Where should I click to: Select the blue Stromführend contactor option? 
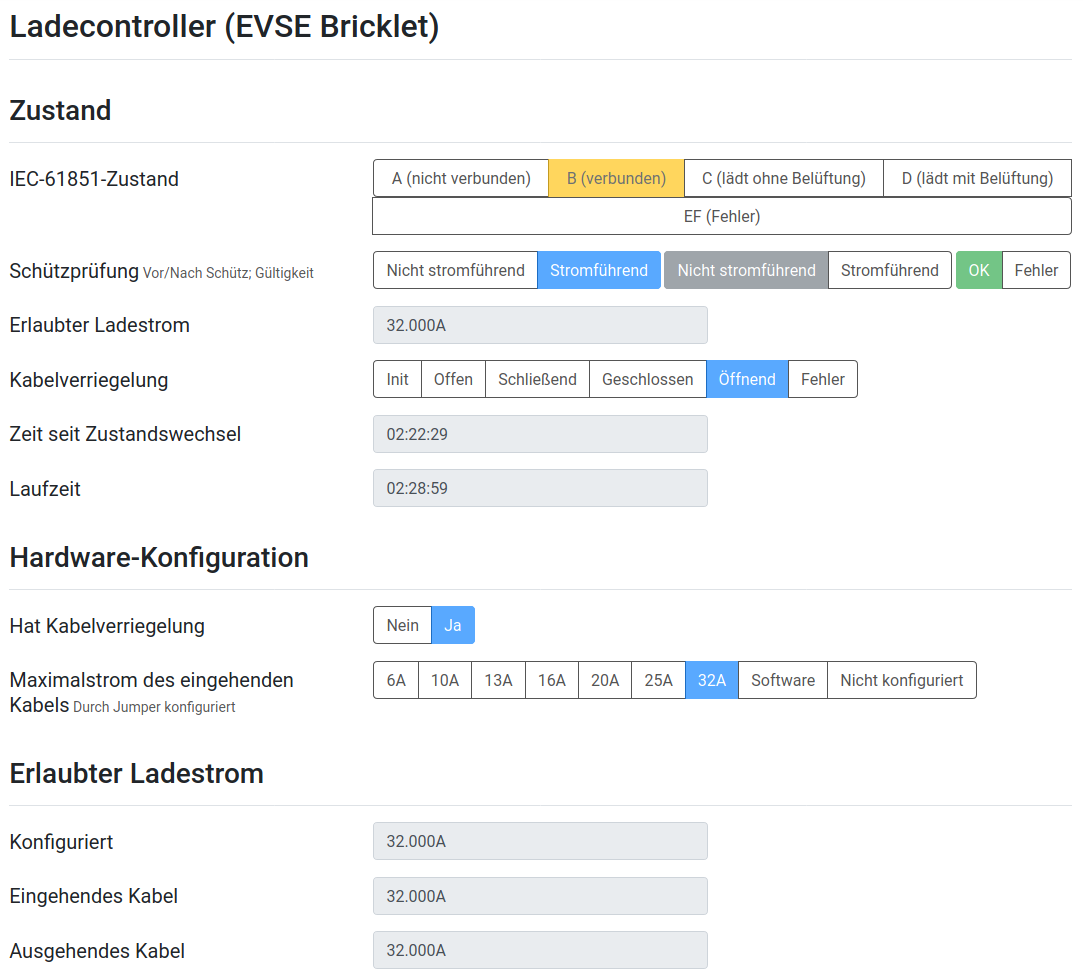(599, 270)
